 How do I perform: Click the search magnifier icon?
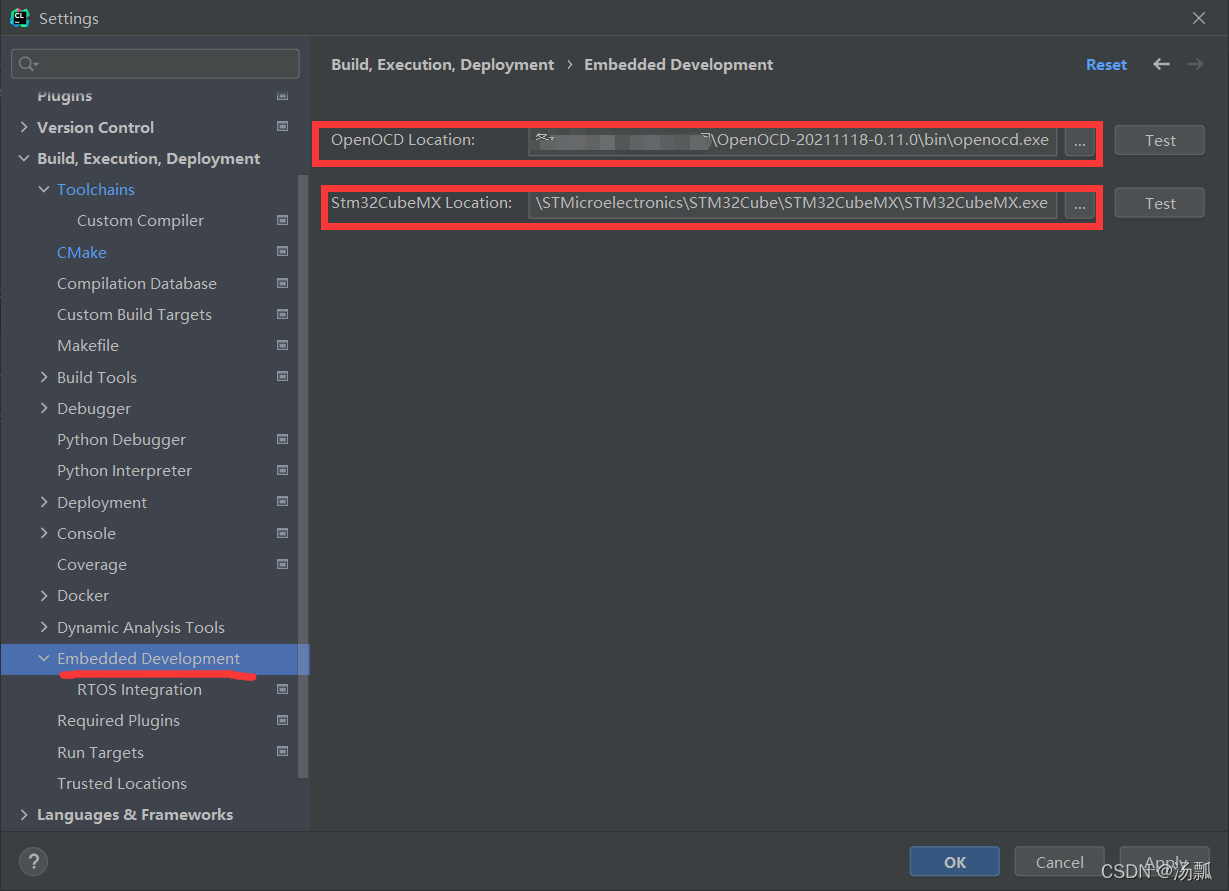click(27, 64)
